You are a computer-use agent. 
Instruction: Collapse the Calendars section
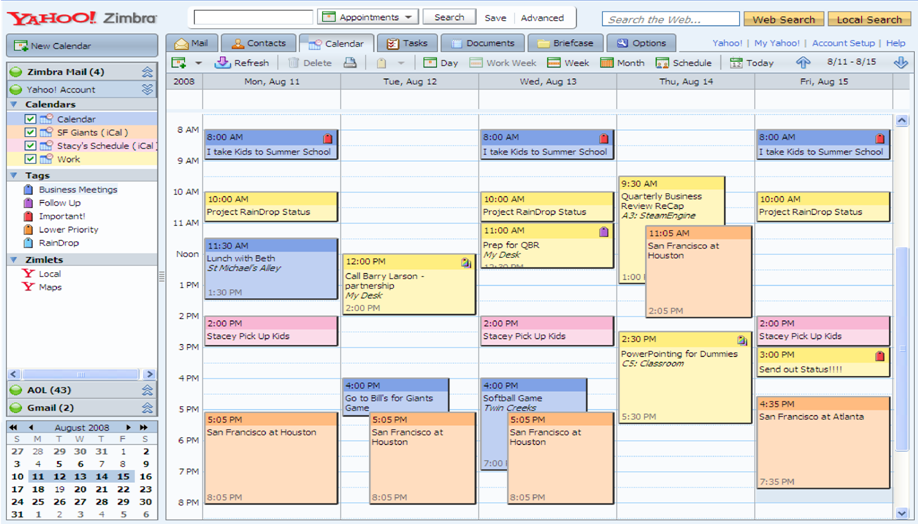coord(14,104)
